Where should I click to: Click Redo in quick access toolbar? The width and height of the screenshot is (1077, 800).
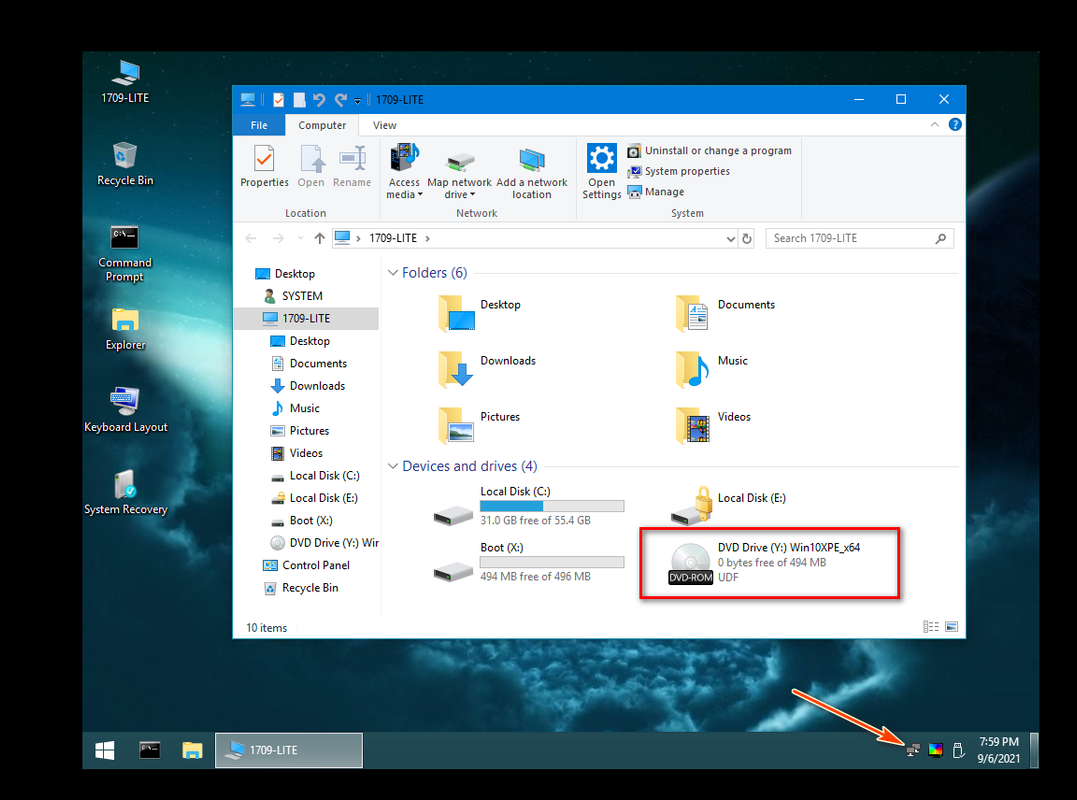click(x=340, y=100)
